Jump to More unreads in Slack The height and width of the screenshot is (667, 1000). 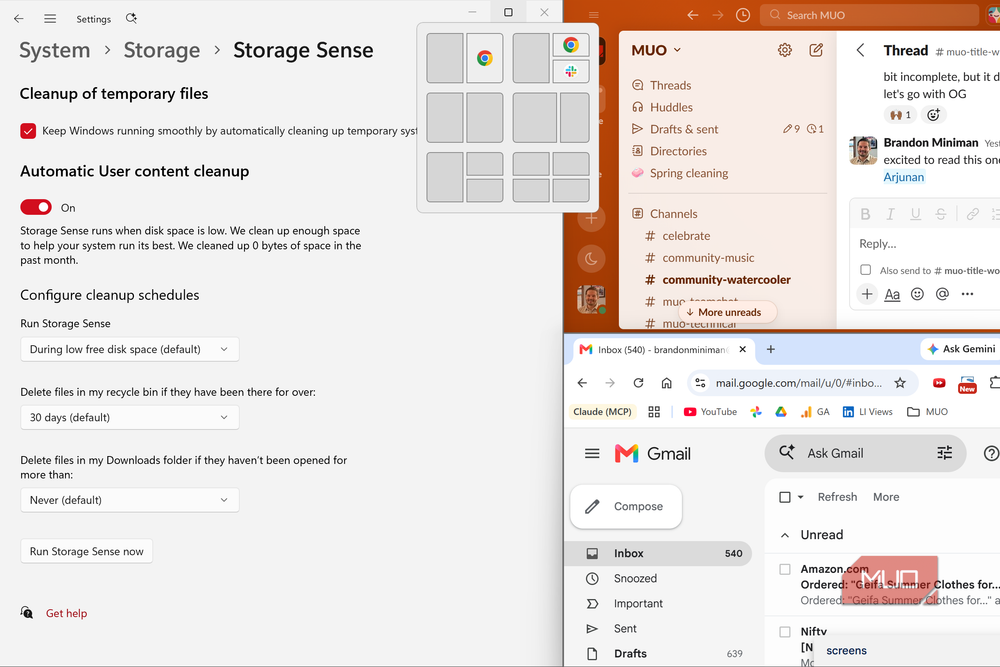[x=728, y=312]
